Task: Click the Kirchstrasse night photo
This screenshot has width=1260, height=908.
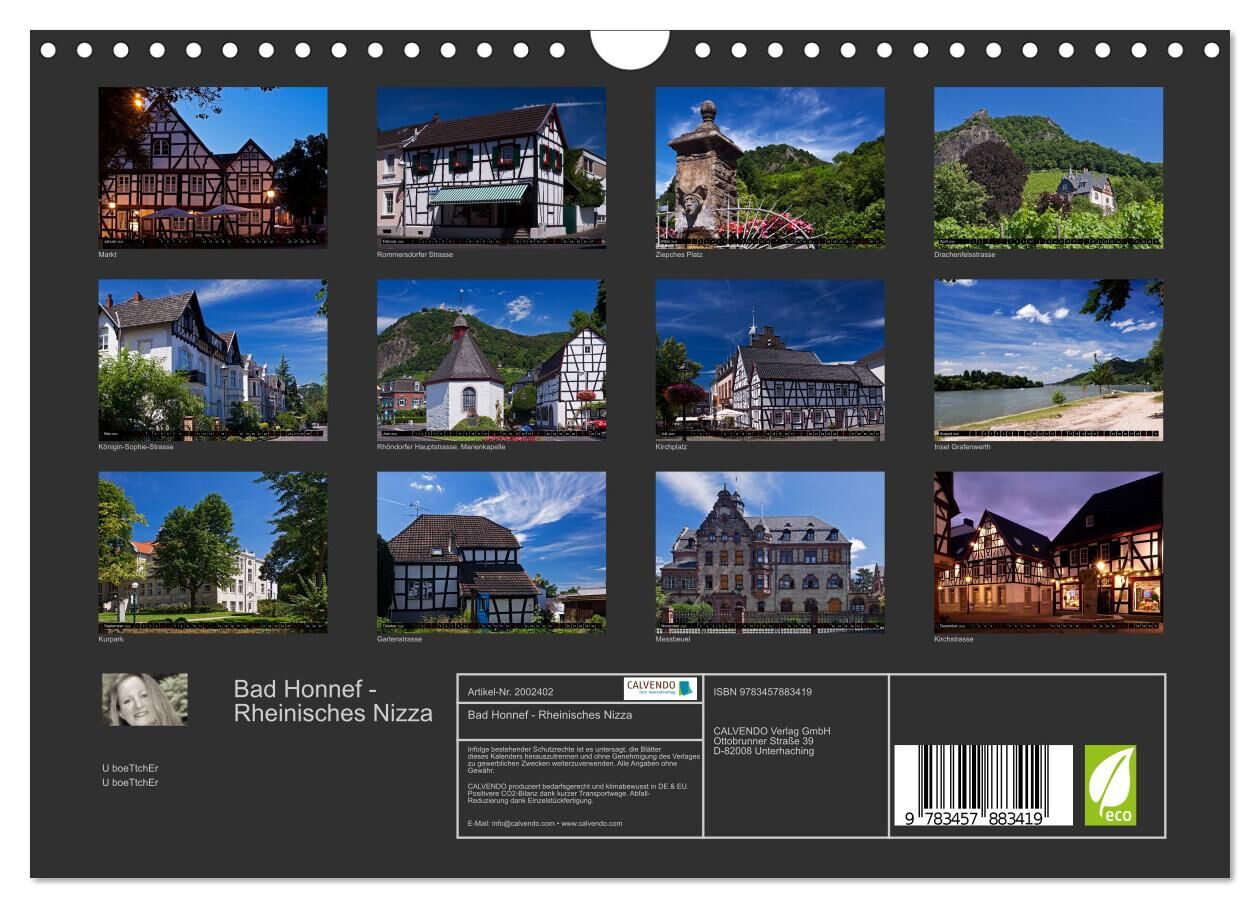Action: [x=1048, y=552]
